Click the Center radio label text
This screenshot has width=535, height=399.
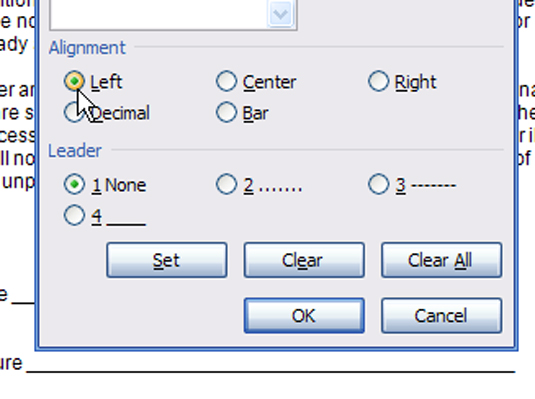click(270, 82)
